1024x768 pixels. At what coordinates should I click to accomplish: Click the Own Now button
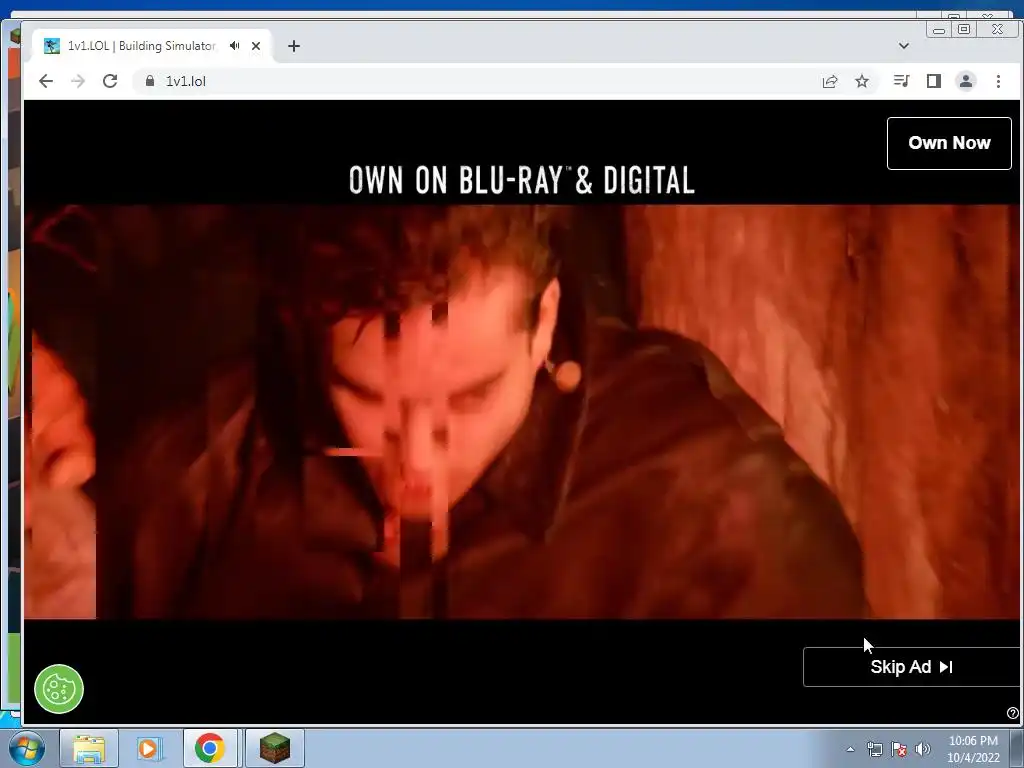(x=949, y=143)
